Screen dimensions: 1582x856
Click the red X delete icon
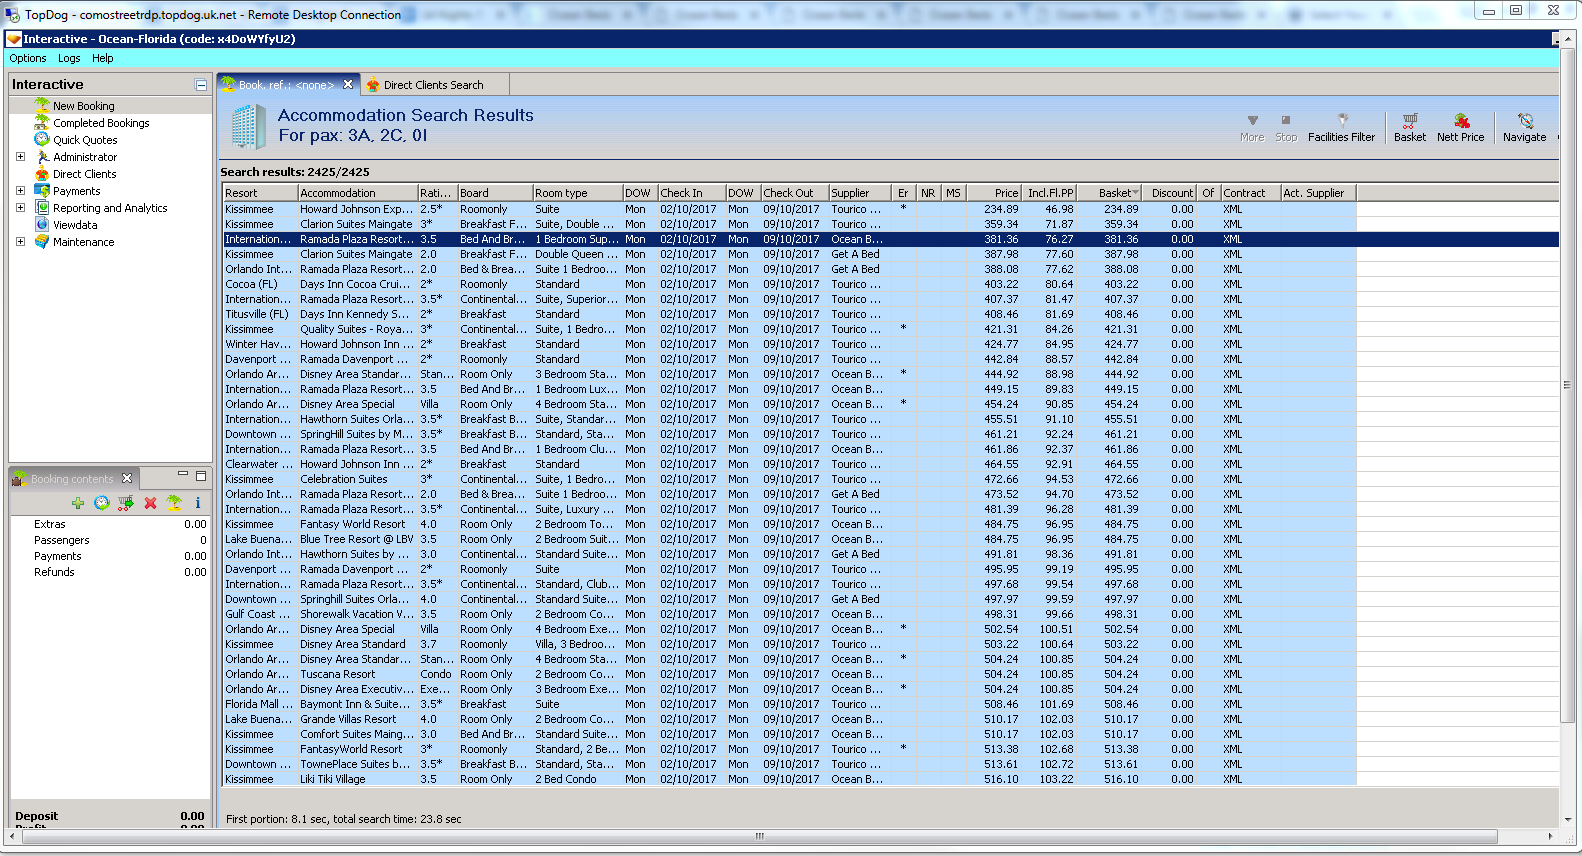coord(150,503)
